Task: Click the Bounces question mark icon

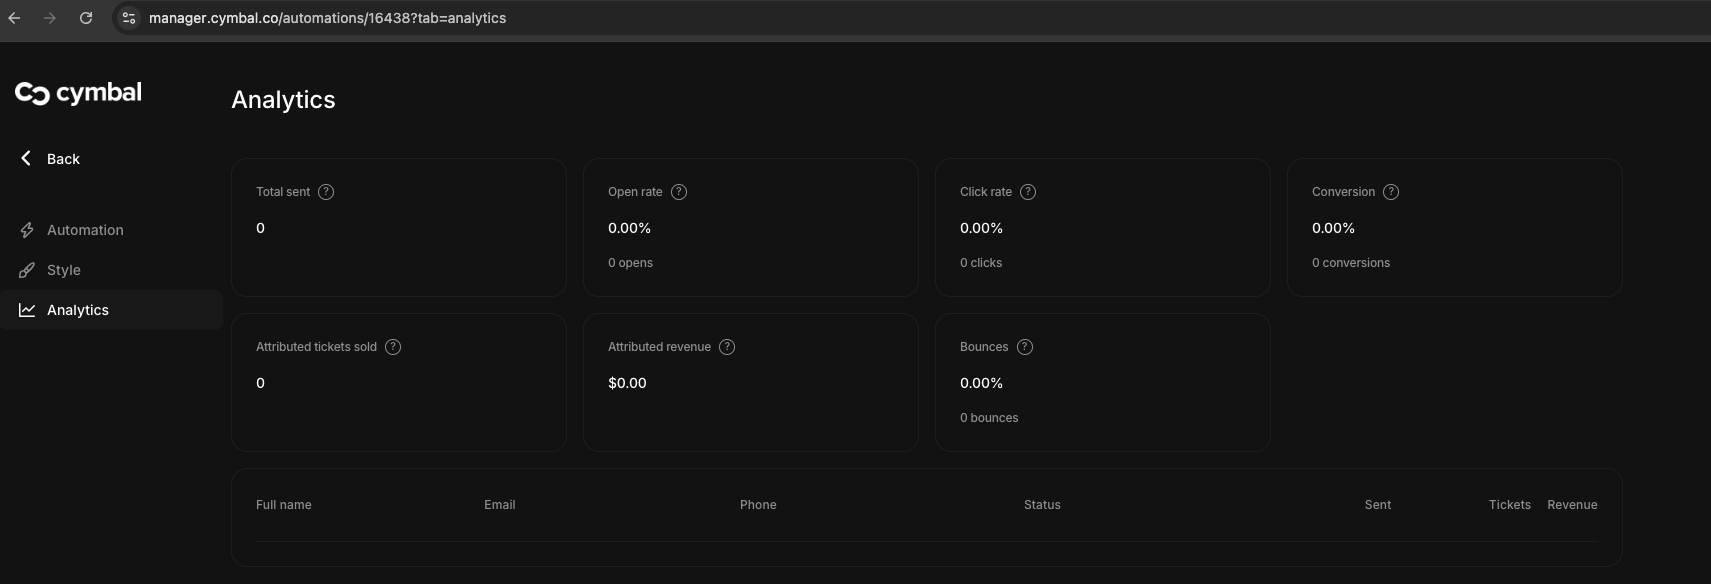Action: coord(1025,347)
